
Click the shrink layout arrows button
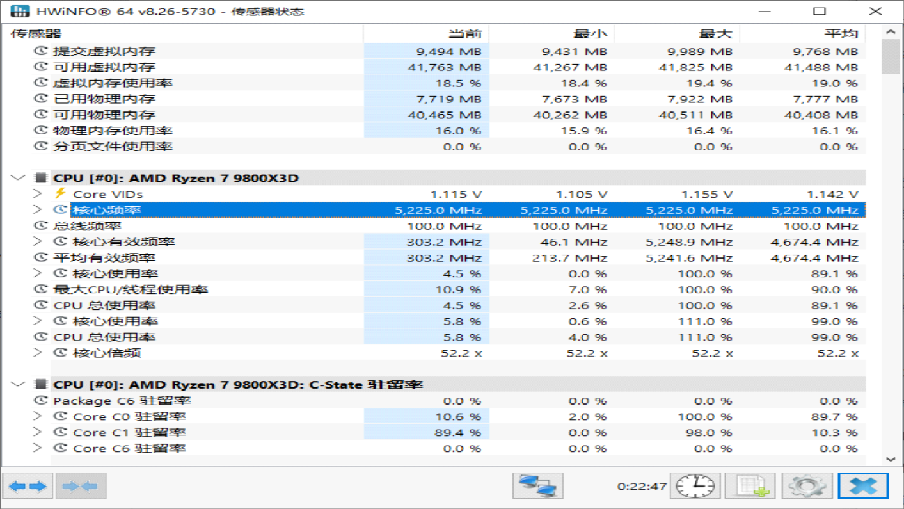81,487
